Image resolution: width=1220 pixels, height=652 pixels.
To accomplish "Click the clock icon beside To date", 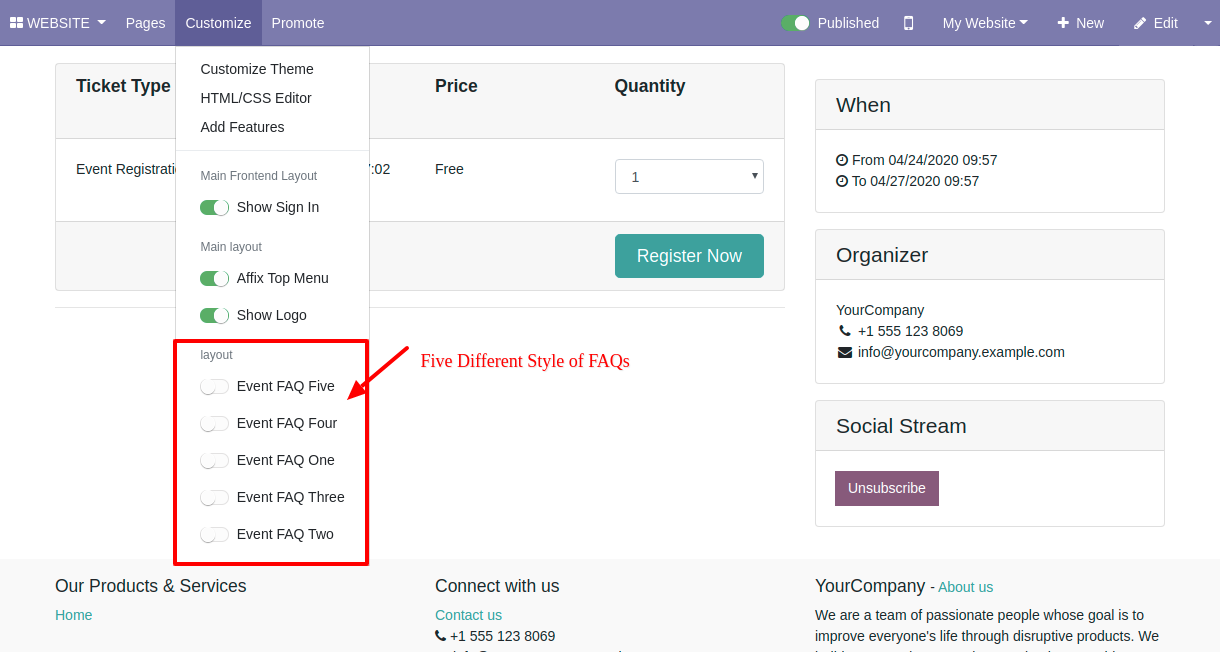I will (x=842, y=181).
